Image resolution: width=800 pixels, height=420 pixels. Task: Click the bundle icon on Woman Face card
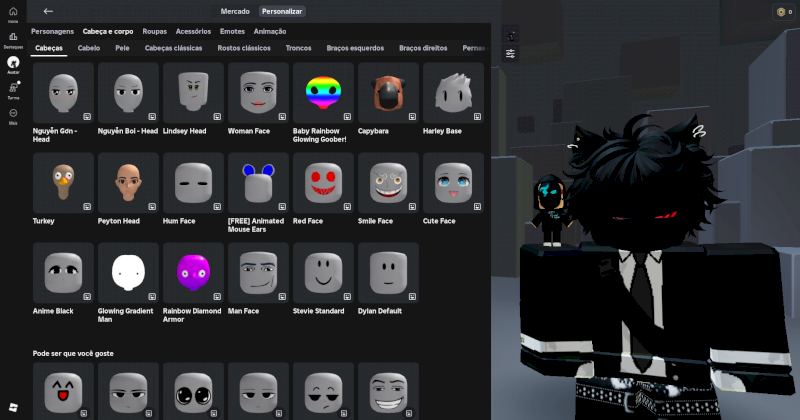point(282,116)
